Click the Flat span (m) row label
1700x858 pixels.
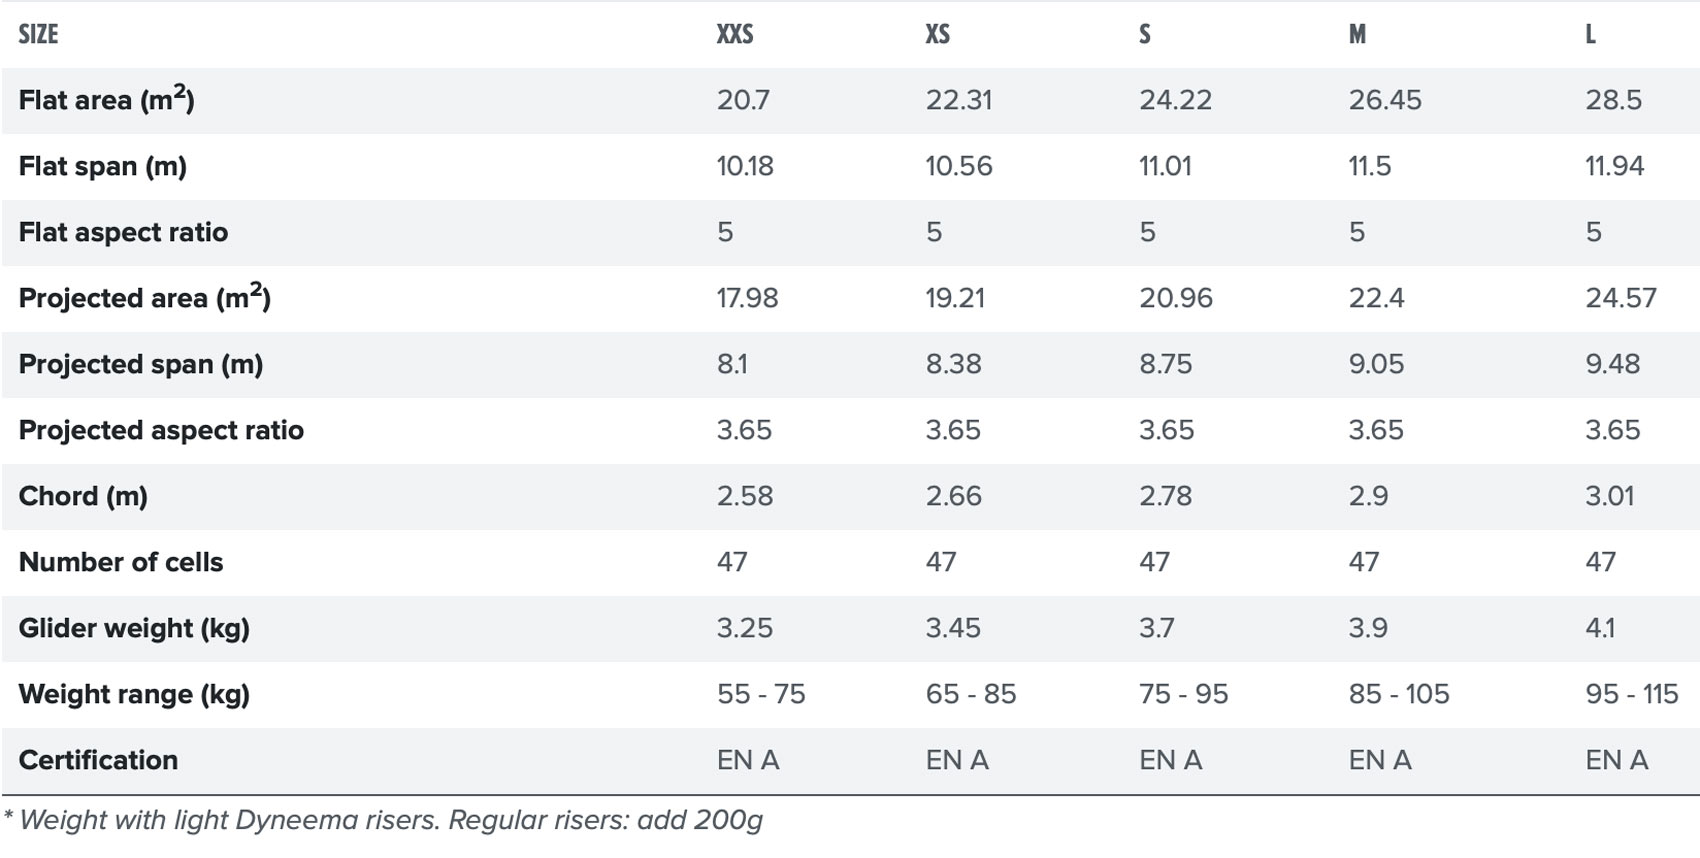click(x=103, y=166)
